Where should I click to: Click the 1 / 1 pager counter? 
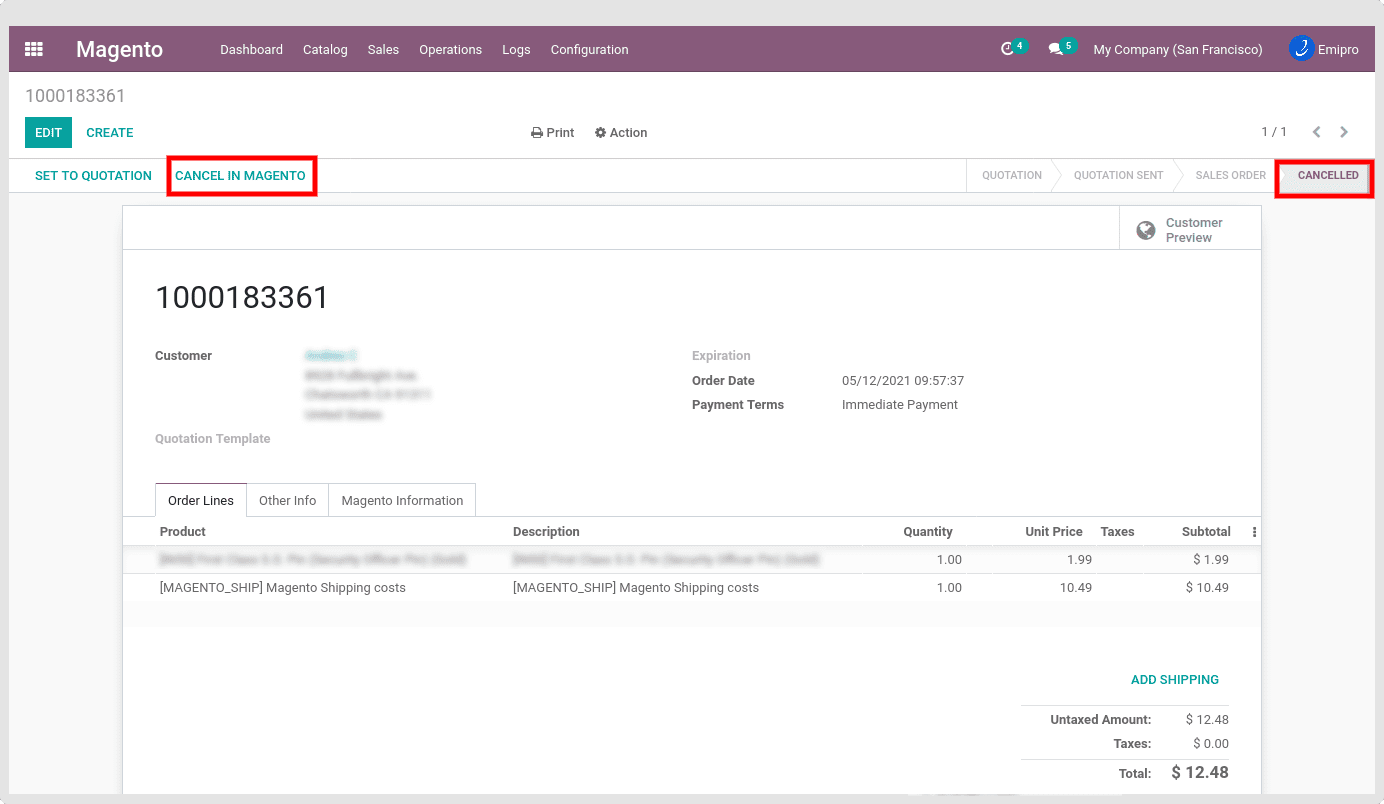click(x=1274, y=132)
